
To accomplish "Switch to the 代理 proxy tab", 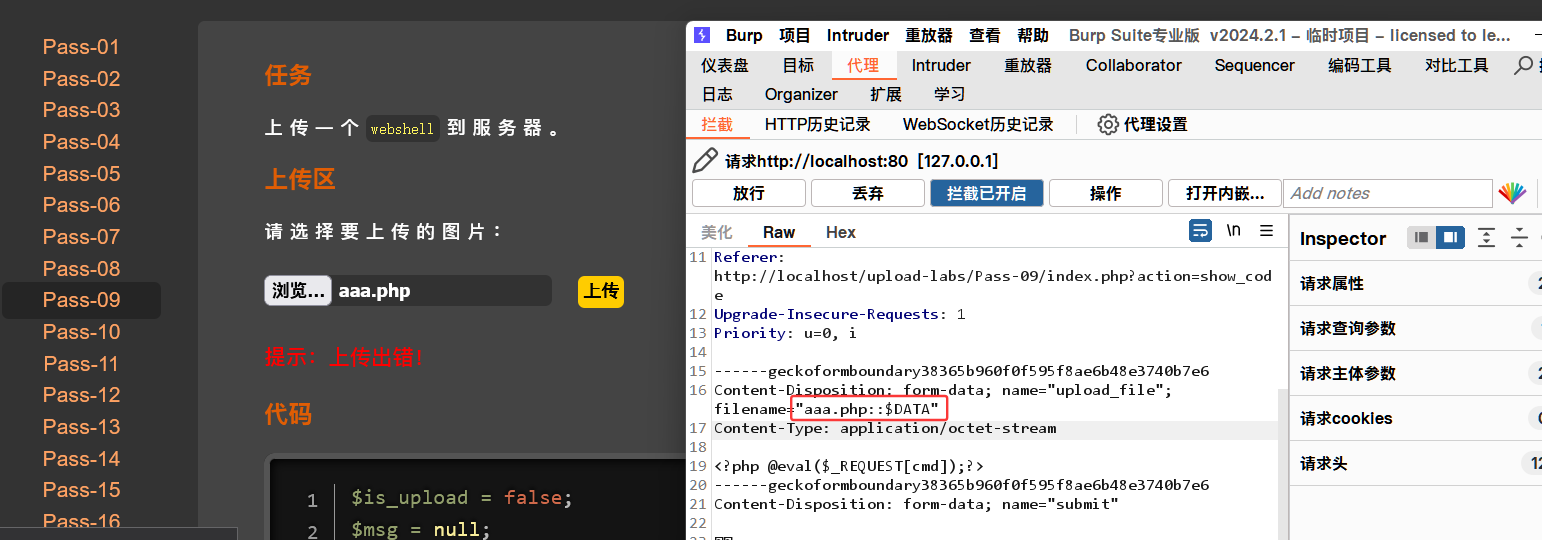I will tap(863, 65).
